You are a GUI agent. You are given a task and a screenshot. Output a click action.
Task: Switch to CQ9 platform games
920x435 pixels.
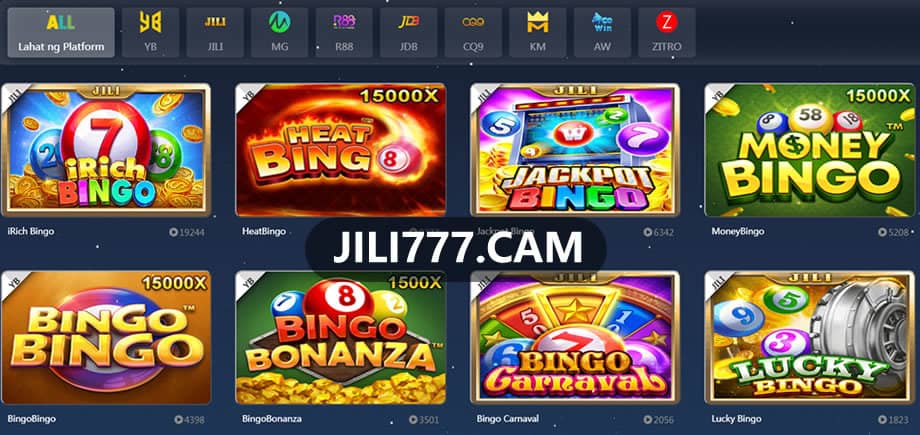pos(473,32)
